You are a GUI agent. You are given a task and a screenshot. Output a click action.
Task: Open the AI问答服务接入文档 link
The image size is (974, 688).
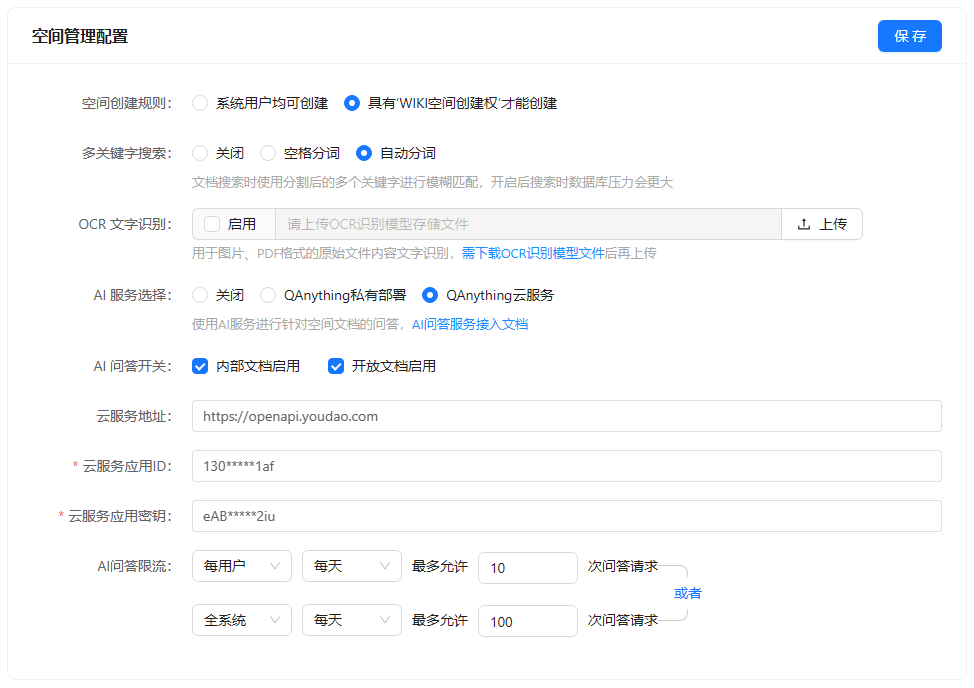coord(470,324)
